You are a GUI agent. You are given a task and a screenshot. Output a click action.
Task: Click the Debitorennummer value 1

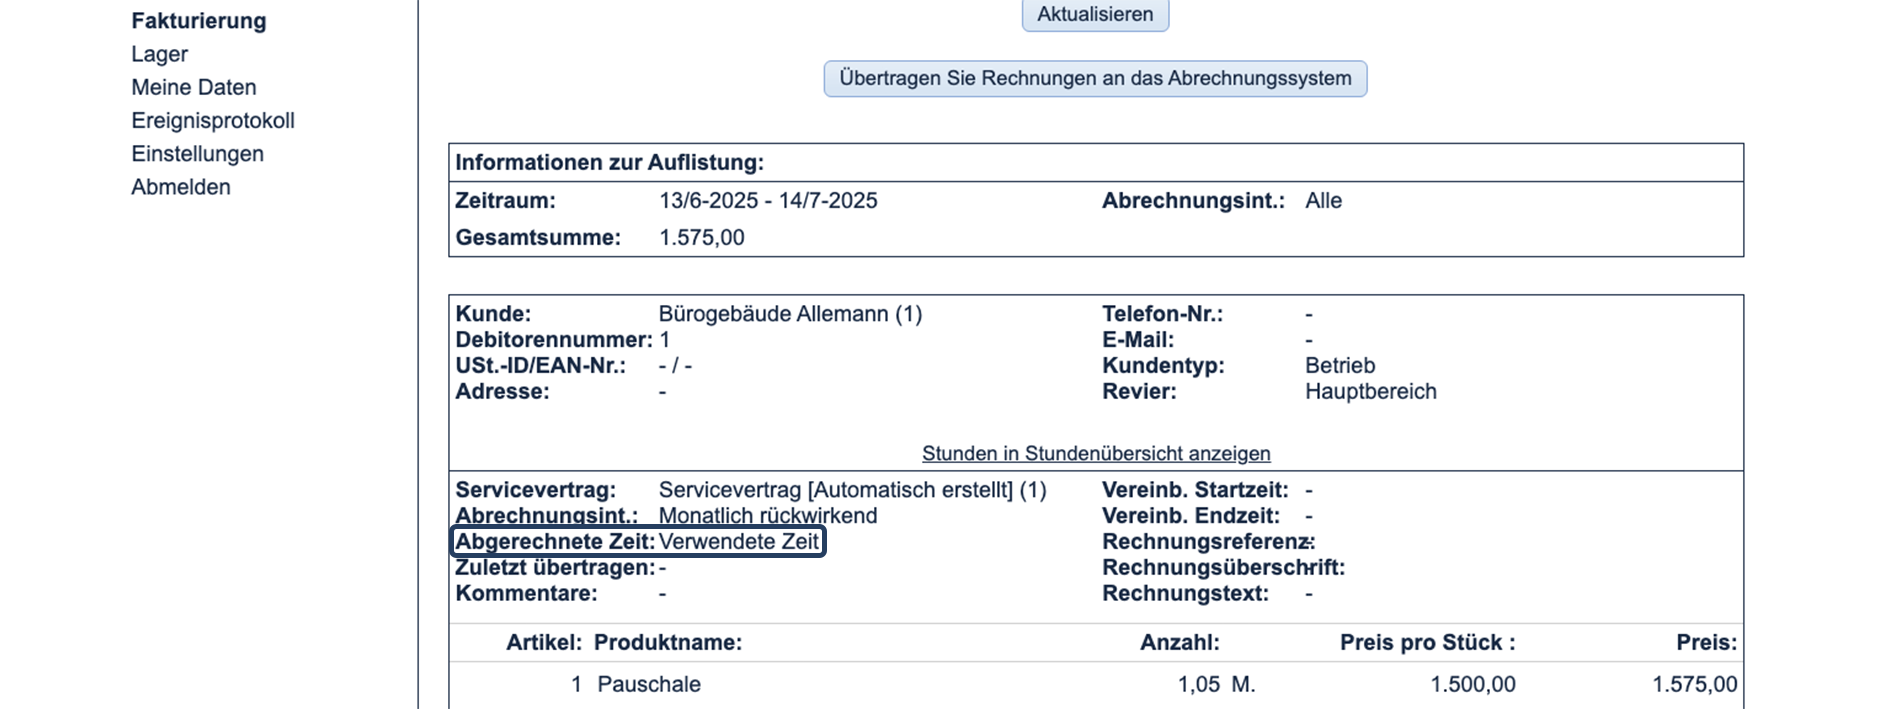coord(665,339)
